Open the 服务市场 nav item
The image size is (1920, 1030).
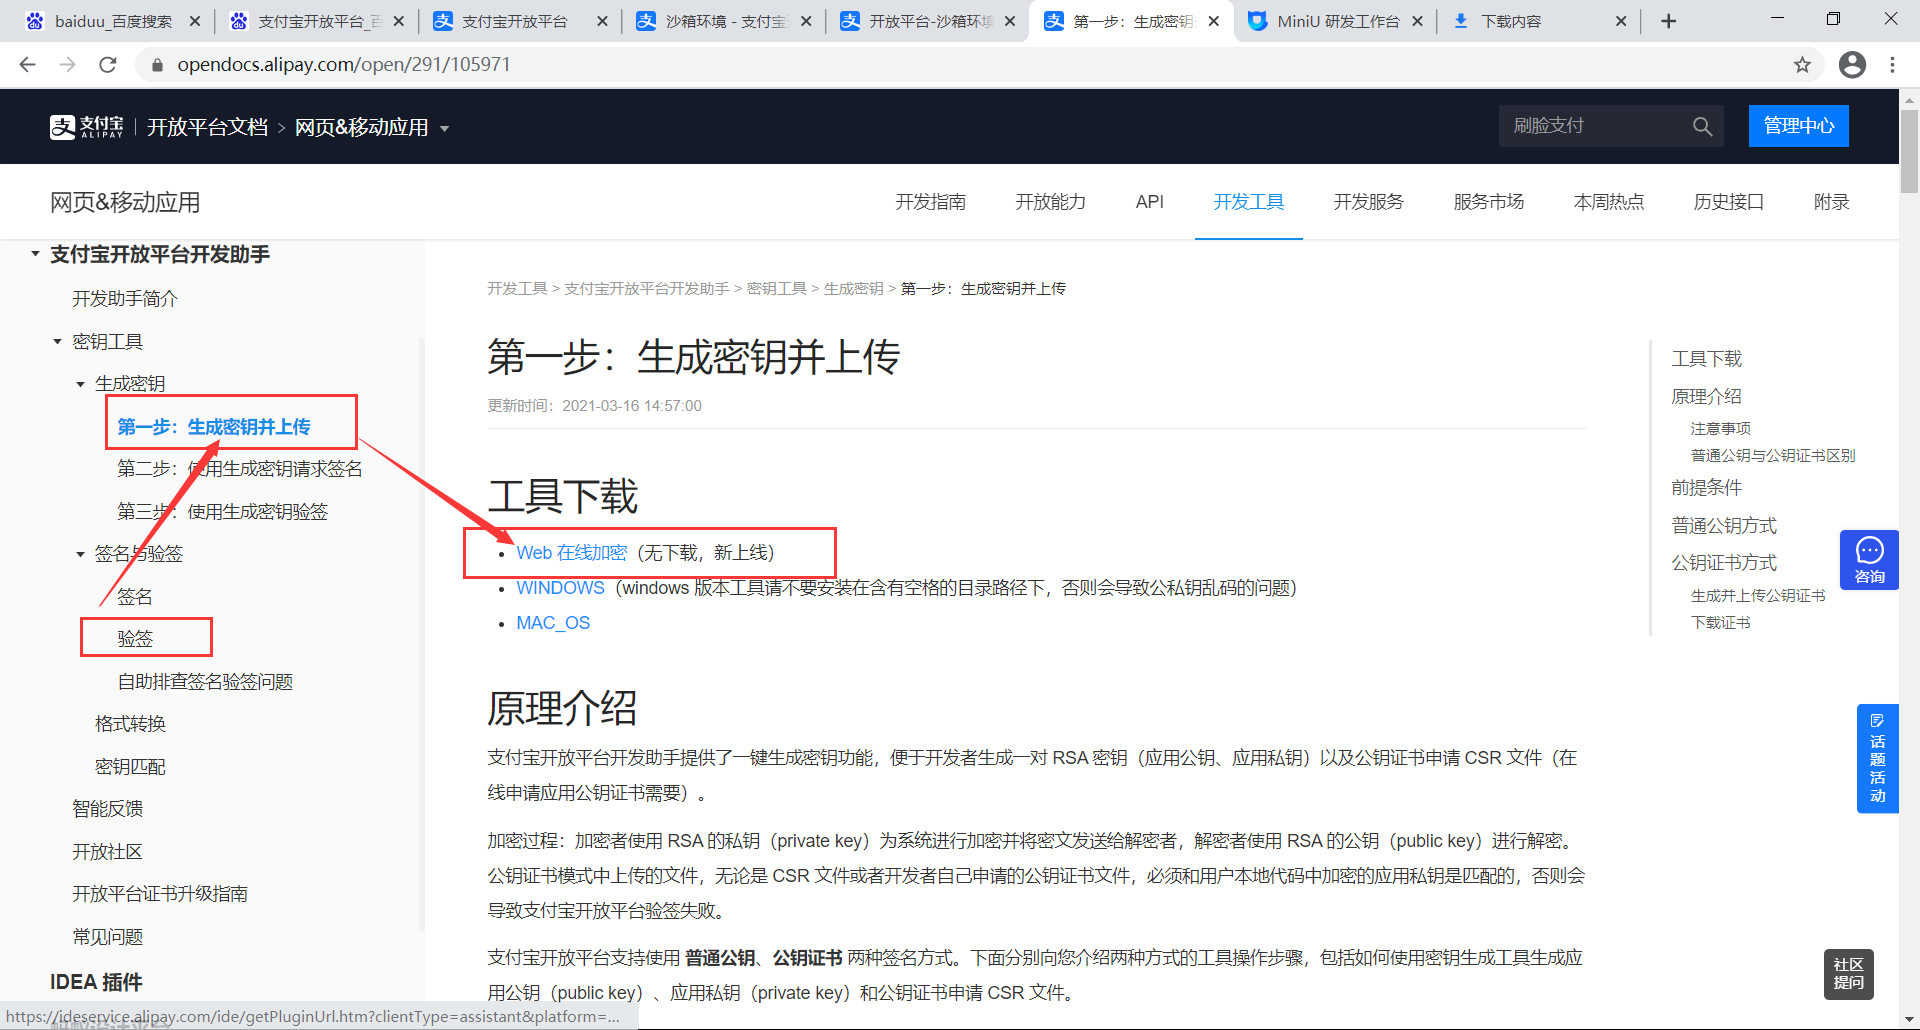[x=1488, y=202]
